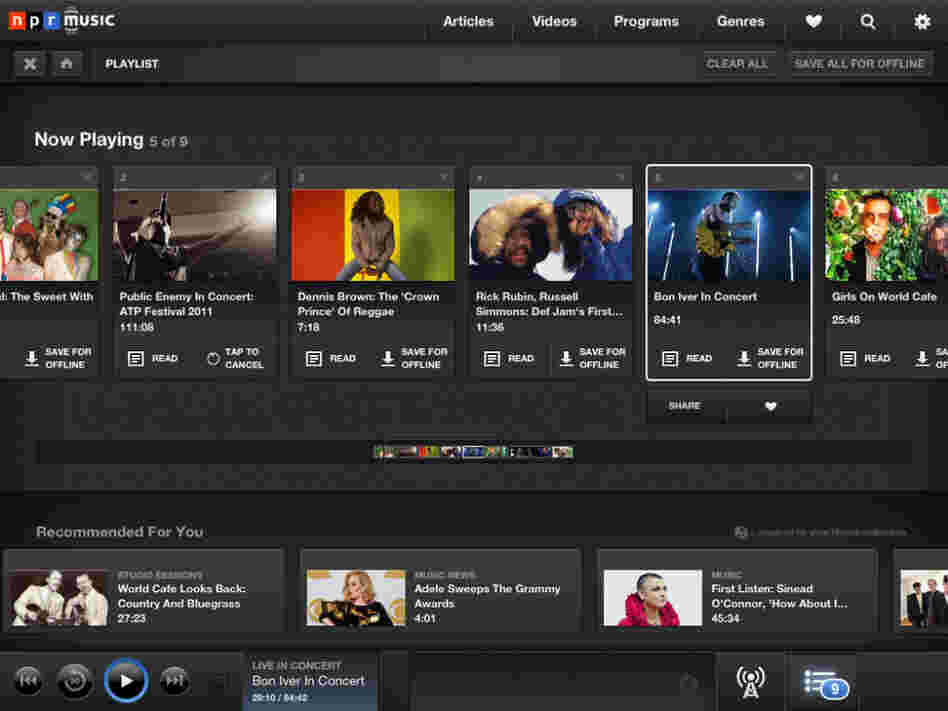Open the search magnifier icon
948x711 pixels.
pyautogui.click(x=868, y=22)
